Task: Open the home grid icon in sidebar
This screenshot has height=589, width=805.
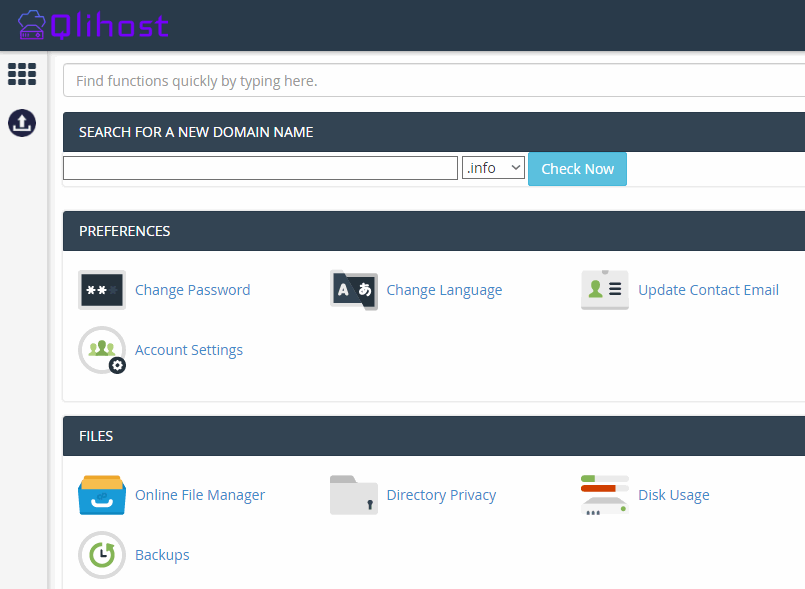Action: [x=22, y=74]
